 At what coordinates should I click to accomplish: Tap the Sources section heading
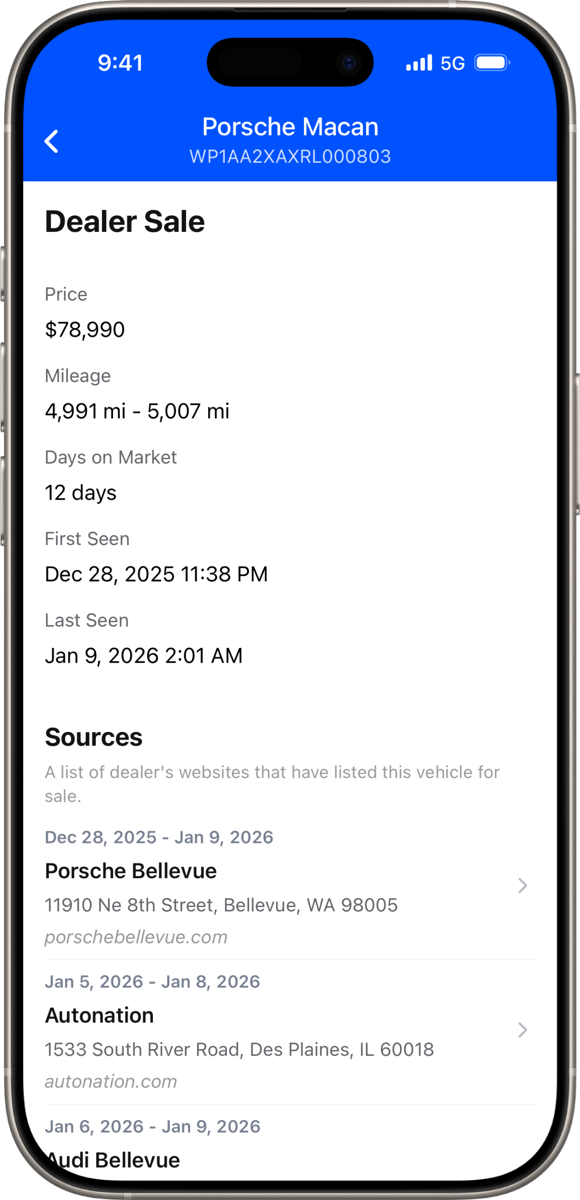tap(93, 737)
